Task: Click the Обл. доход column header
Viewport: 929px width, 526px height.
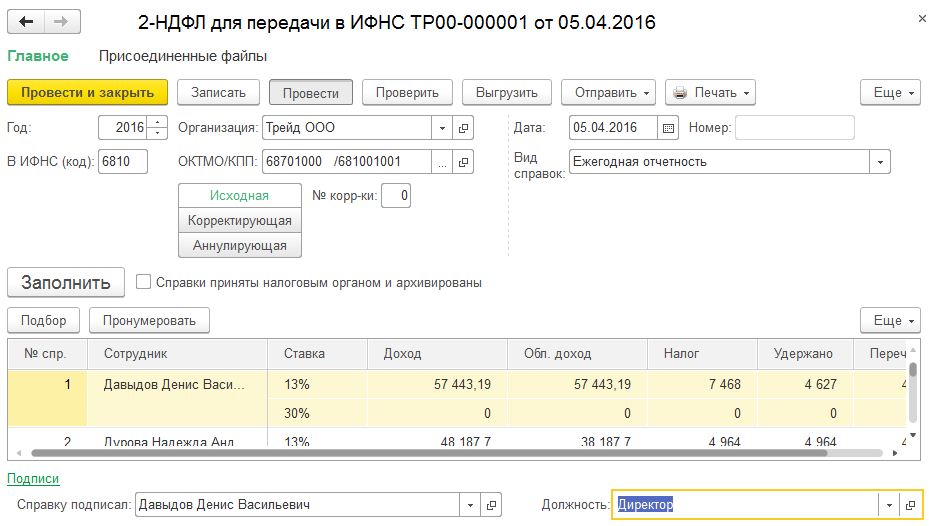Action: tap(578, 354)
